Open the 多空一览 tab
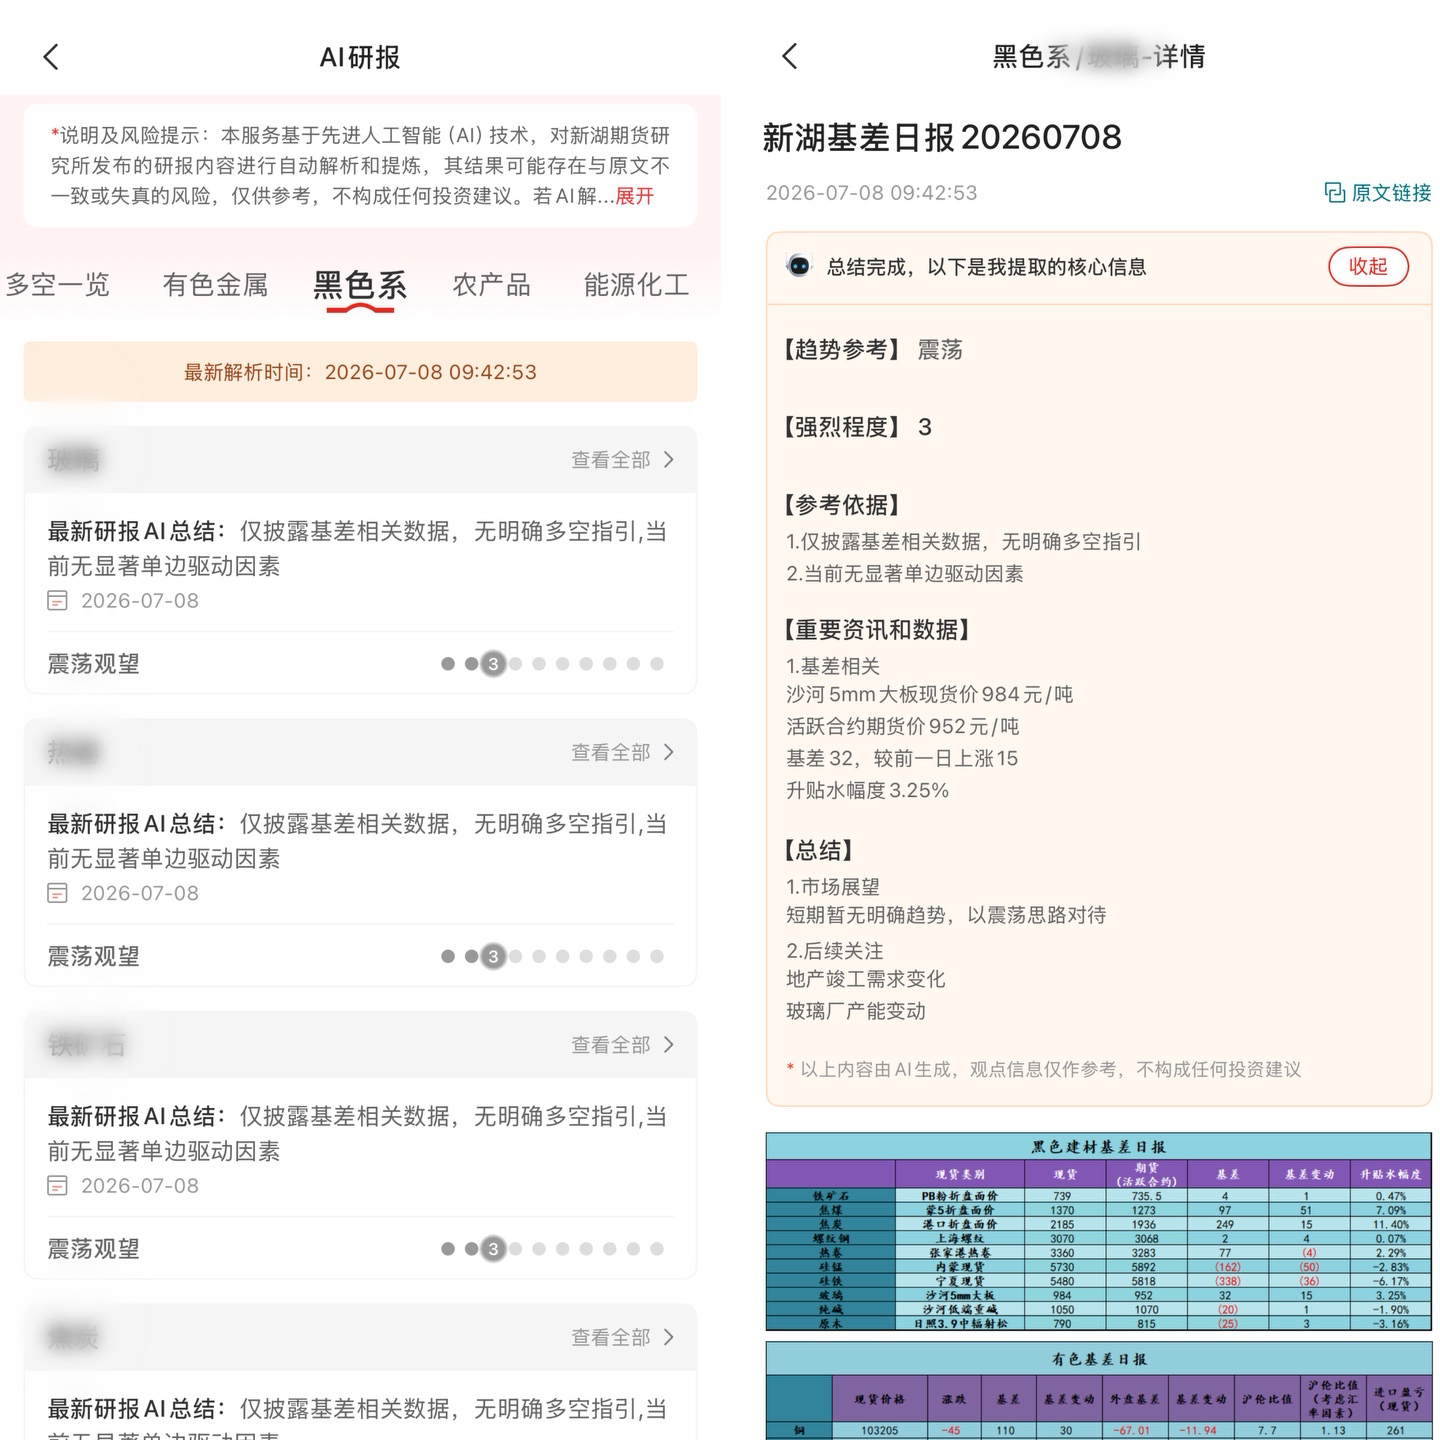The image size is (1440, 1440). coord(57,285)
